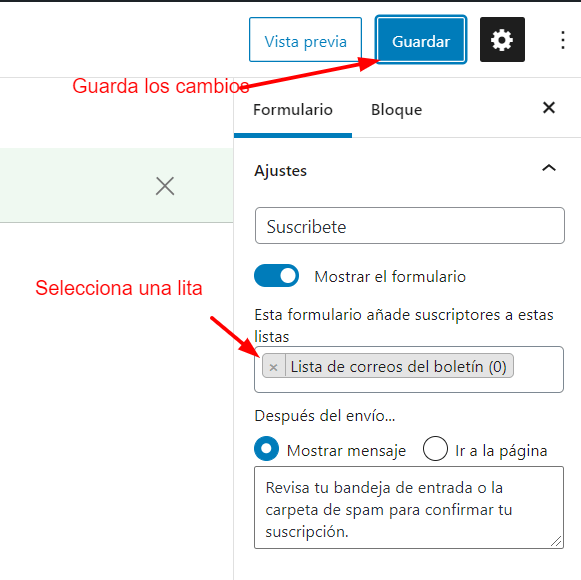Image resolution: width=581 pixels, height=580 pixels.
Task: Click the Mostrar el formulario label
Action: 390,276
